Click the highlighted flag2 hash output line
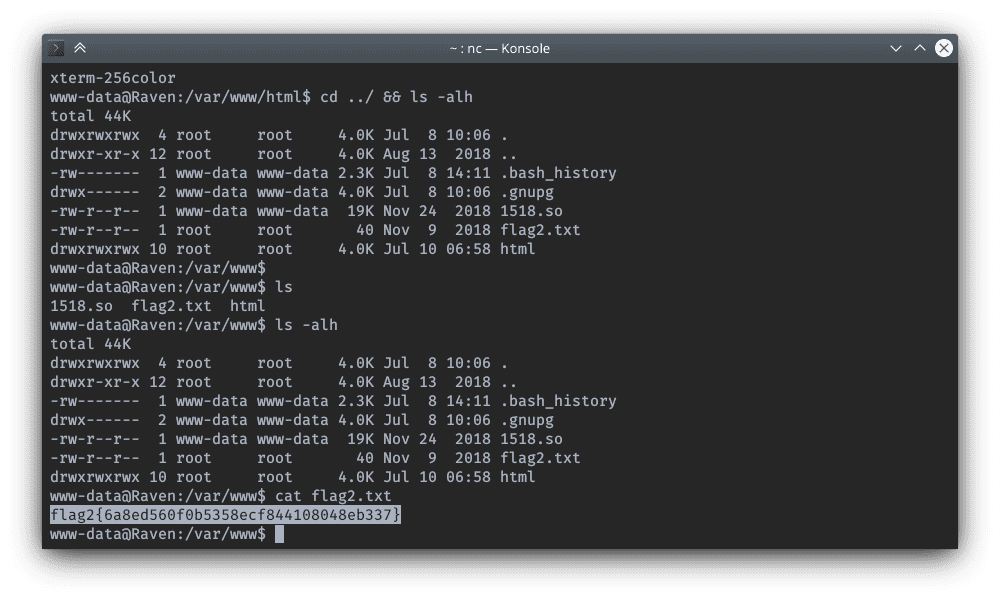1000x599 pixels. pyautogui.click(x=226, y=515)
